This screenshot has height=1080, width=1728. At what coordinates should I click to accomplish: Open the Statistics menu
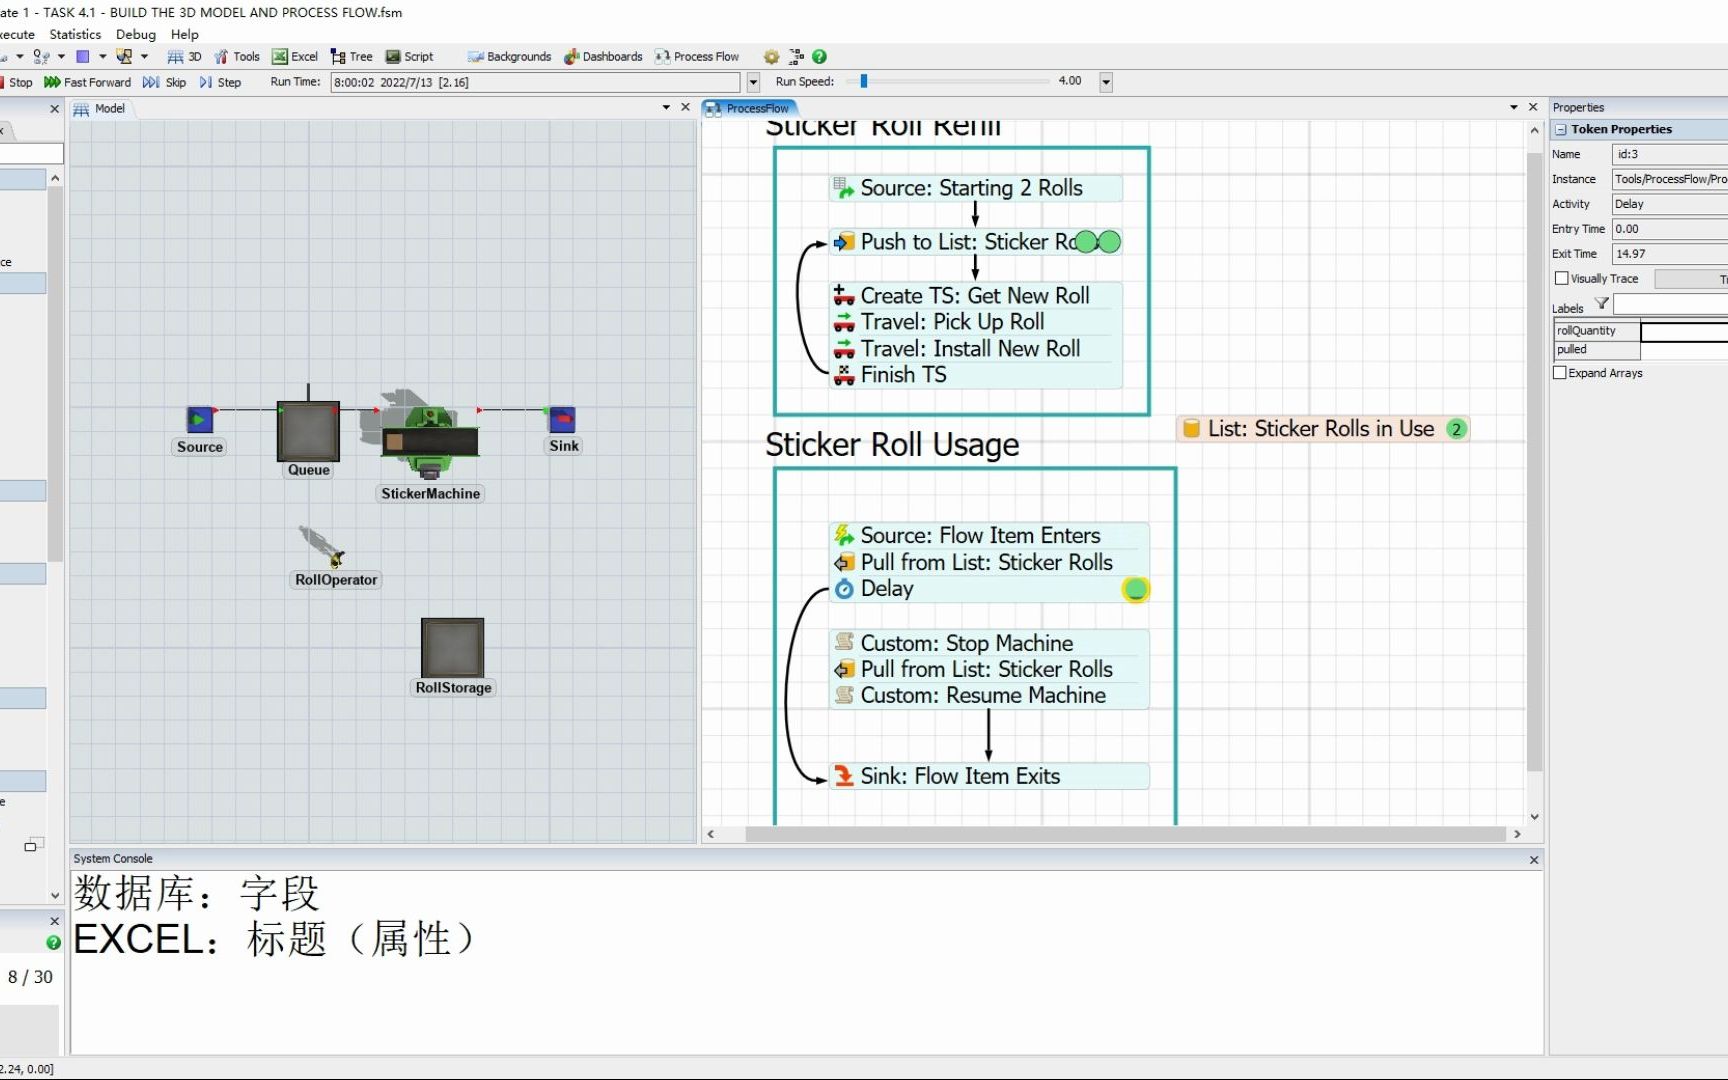74,33
